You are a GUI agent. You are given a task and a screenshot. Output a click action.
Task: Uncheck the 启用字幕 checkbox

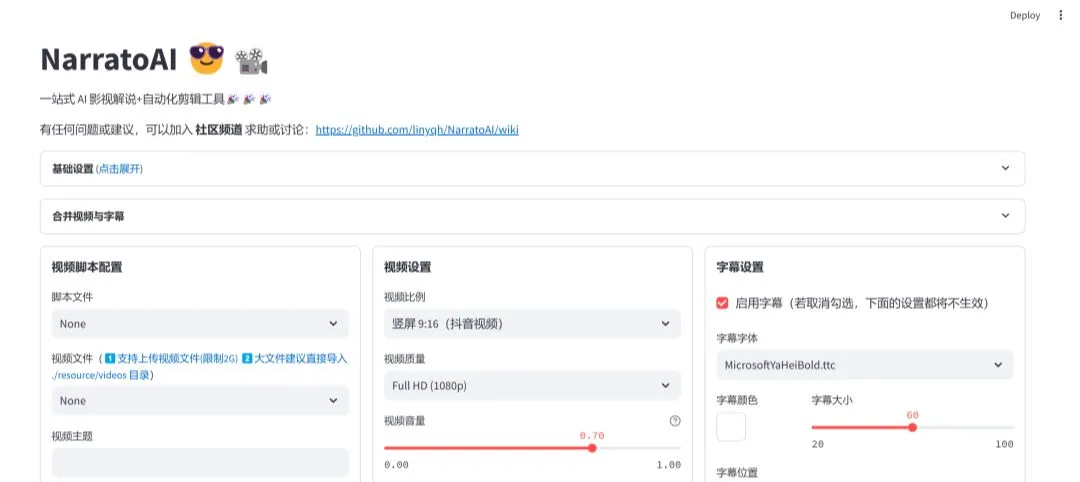tap(722, 303)
